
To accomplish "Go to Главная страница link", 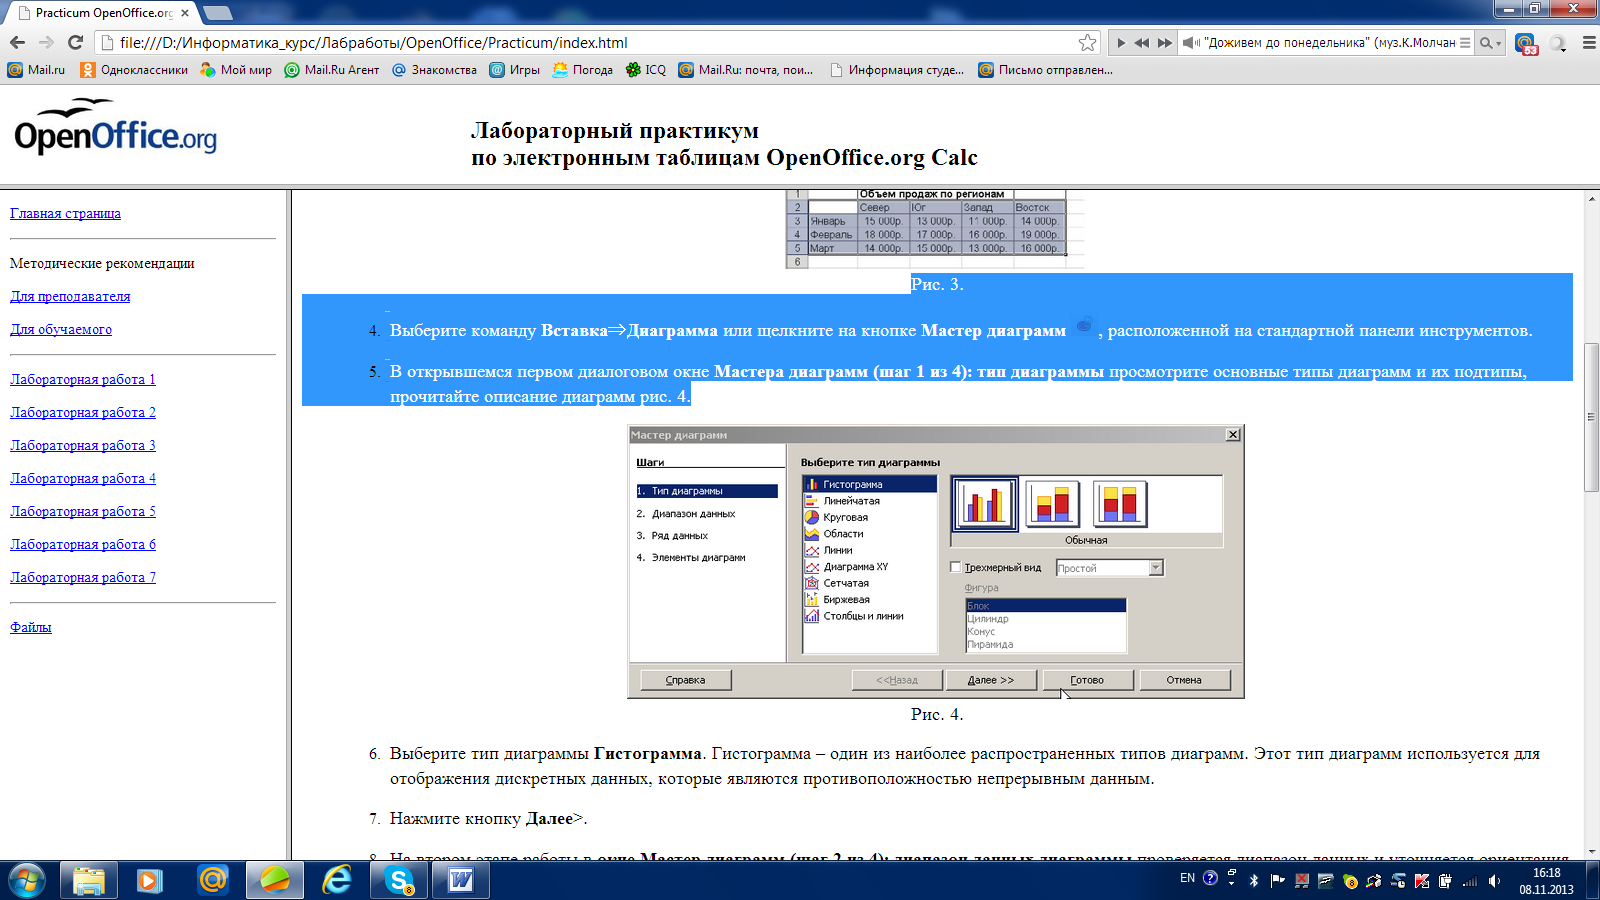I will point(65,213).
